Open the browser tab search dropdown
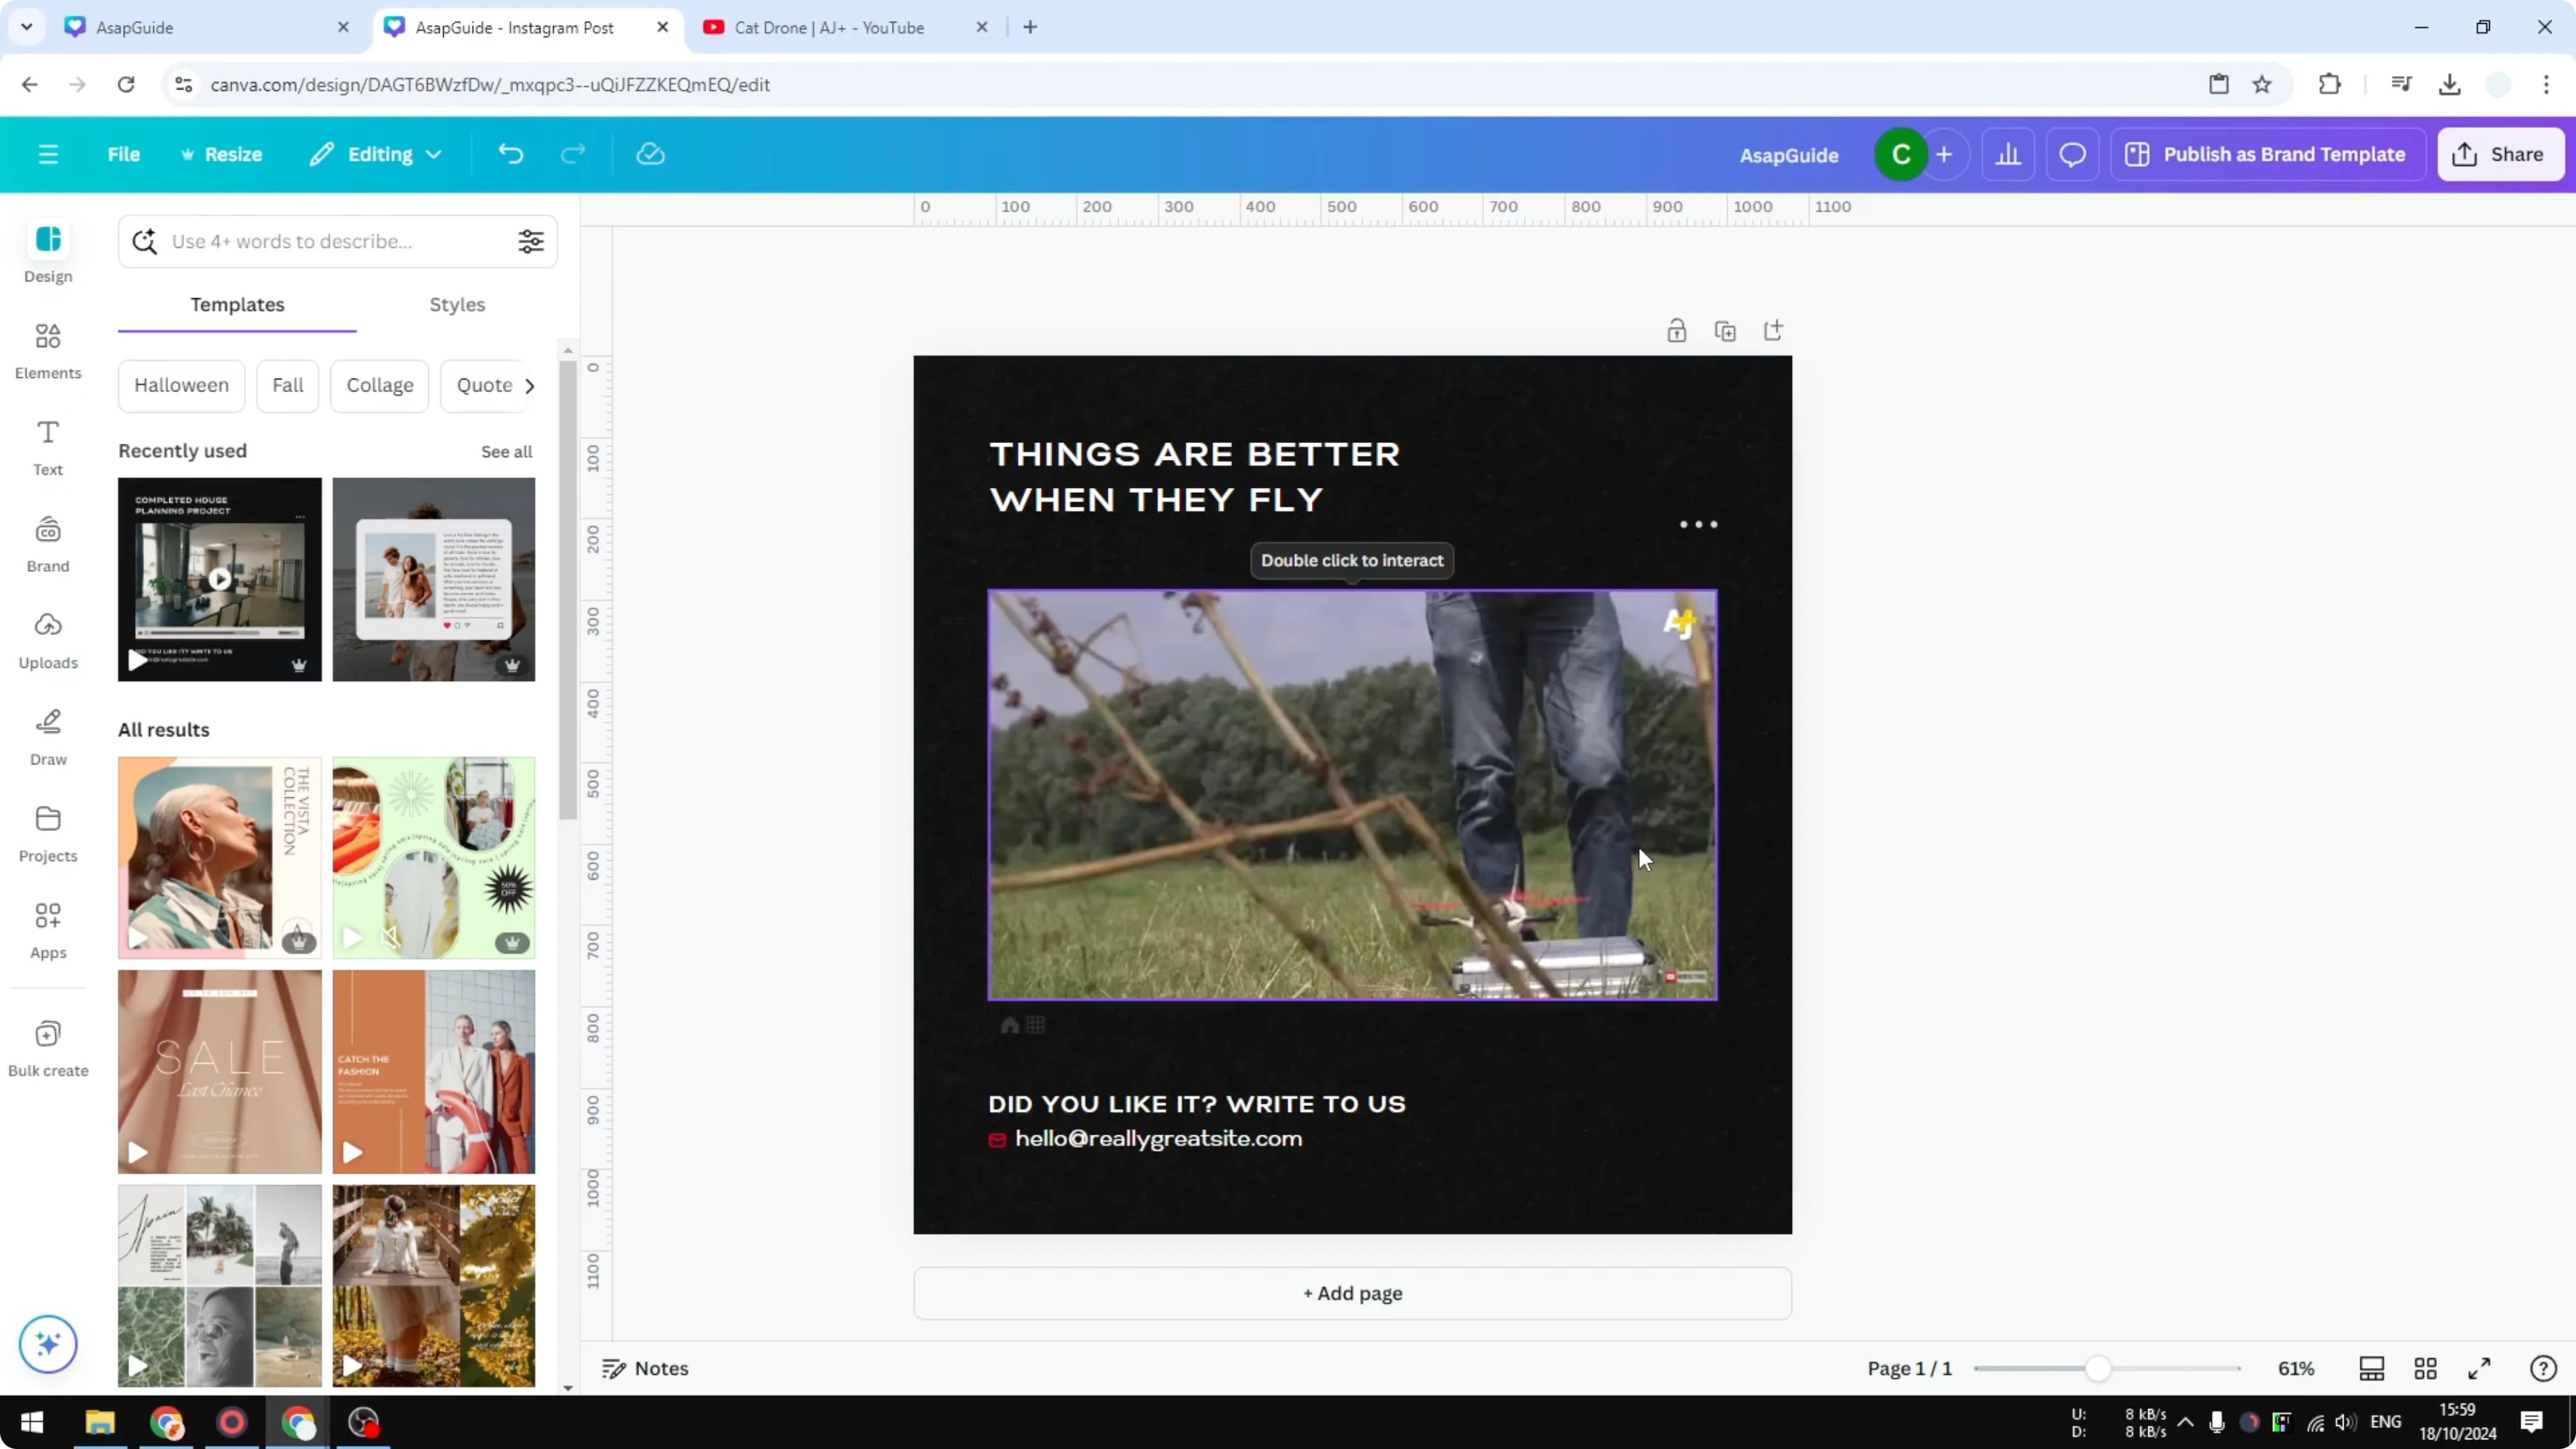The image size is (2576, 1449). pyautogui.click(x=26, y=27)
